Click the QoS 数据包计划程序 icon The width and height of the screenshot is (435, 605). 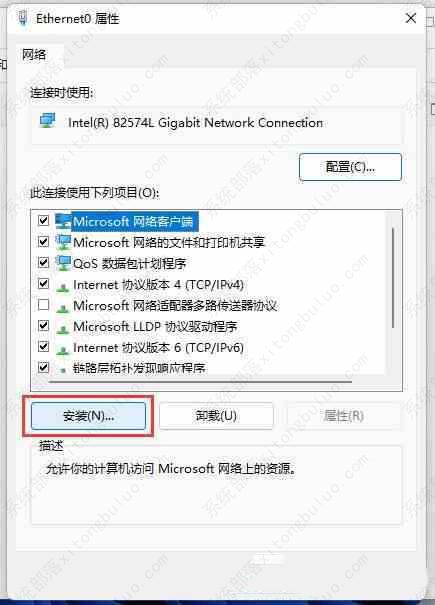[63, 263]
